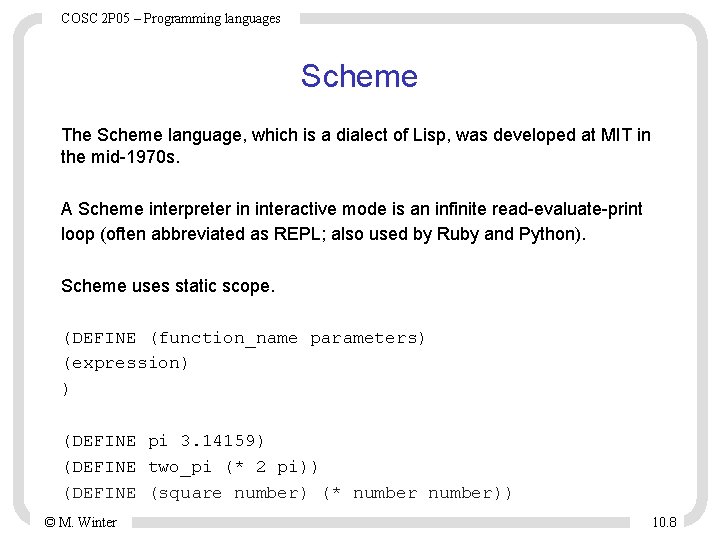Click the code line '(expression)'
720x540 pixels.
[x=126, y=364]
